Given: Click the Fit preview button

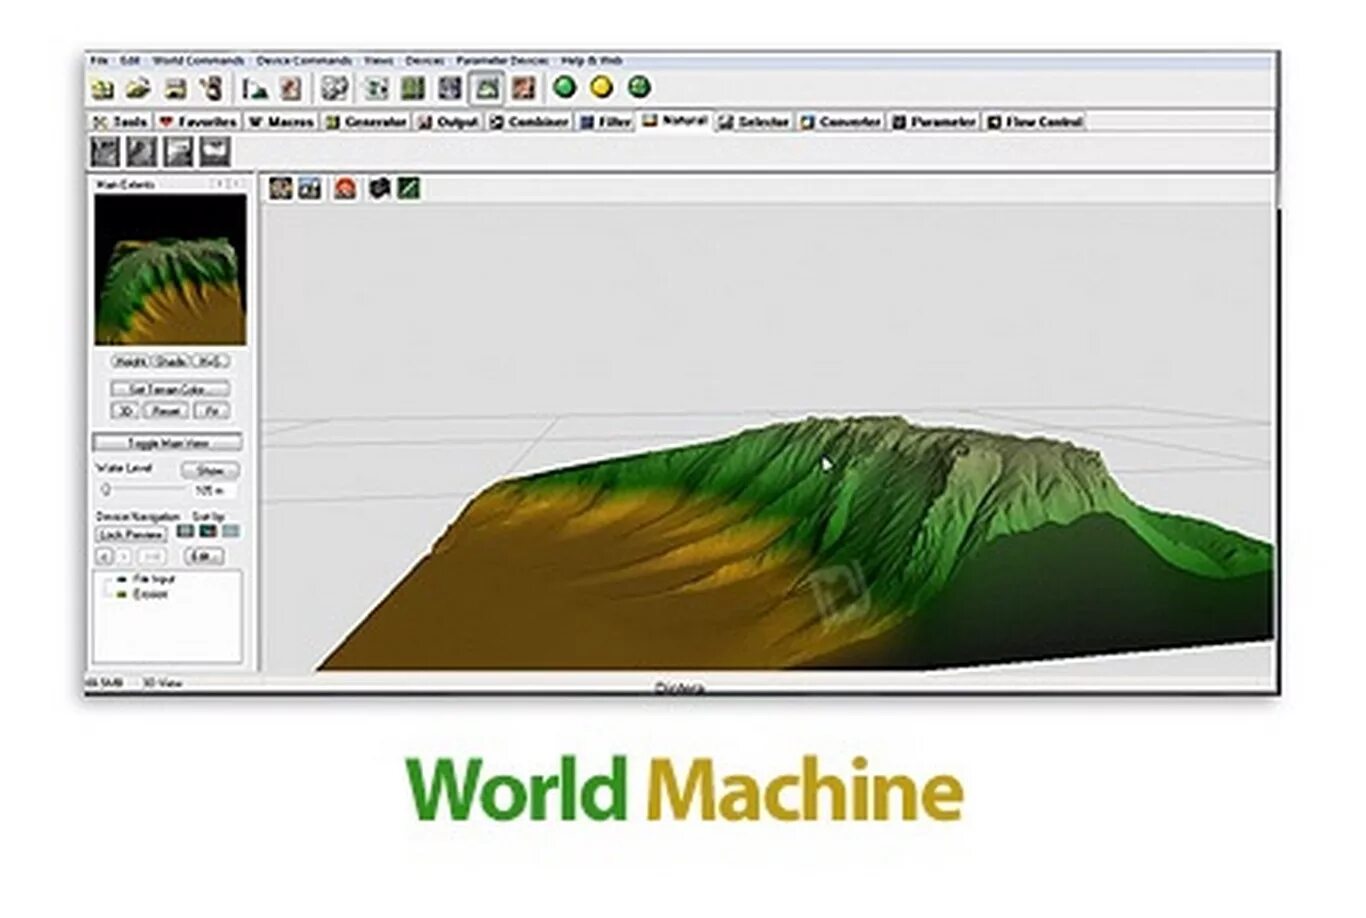Looking at the screenshot, I should pyautogui.click(x=210, y=411).
